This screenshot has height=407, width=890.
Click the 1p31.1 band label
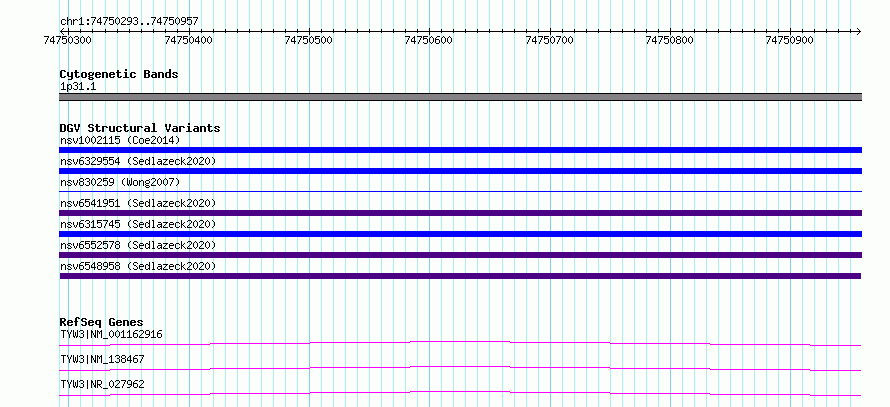[78, 87]
